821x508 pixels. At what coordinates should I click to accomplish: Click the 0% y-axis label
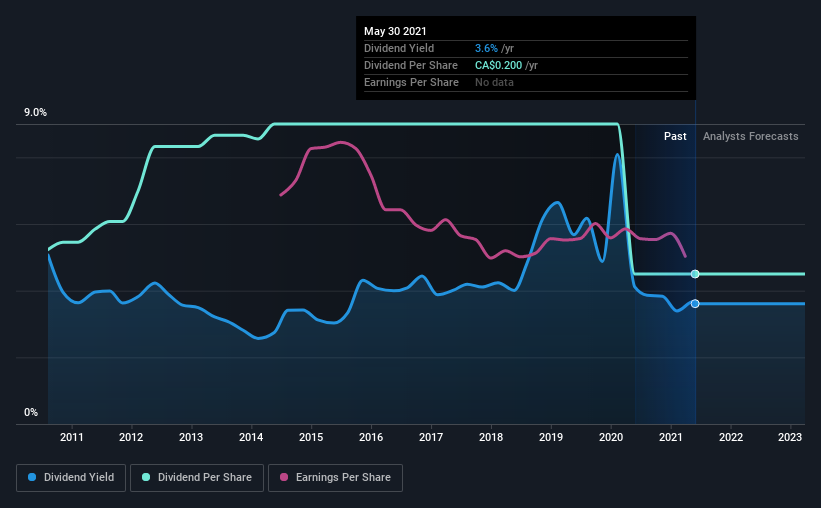[x=31, y=413]
